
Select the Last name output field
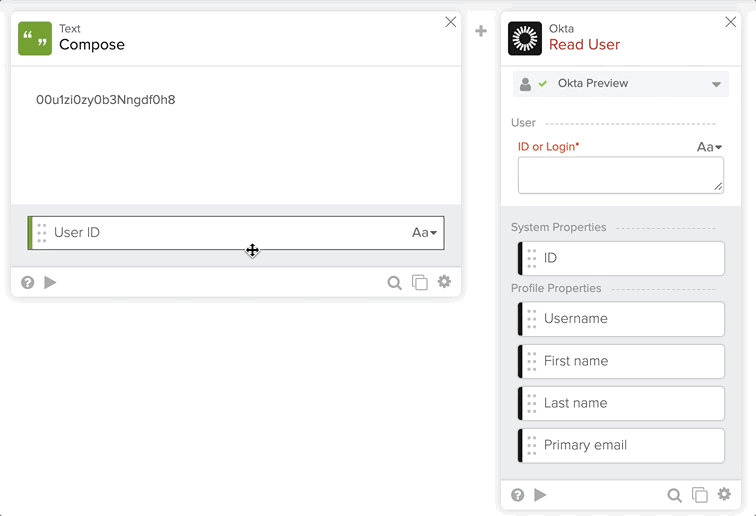(621, 403)
